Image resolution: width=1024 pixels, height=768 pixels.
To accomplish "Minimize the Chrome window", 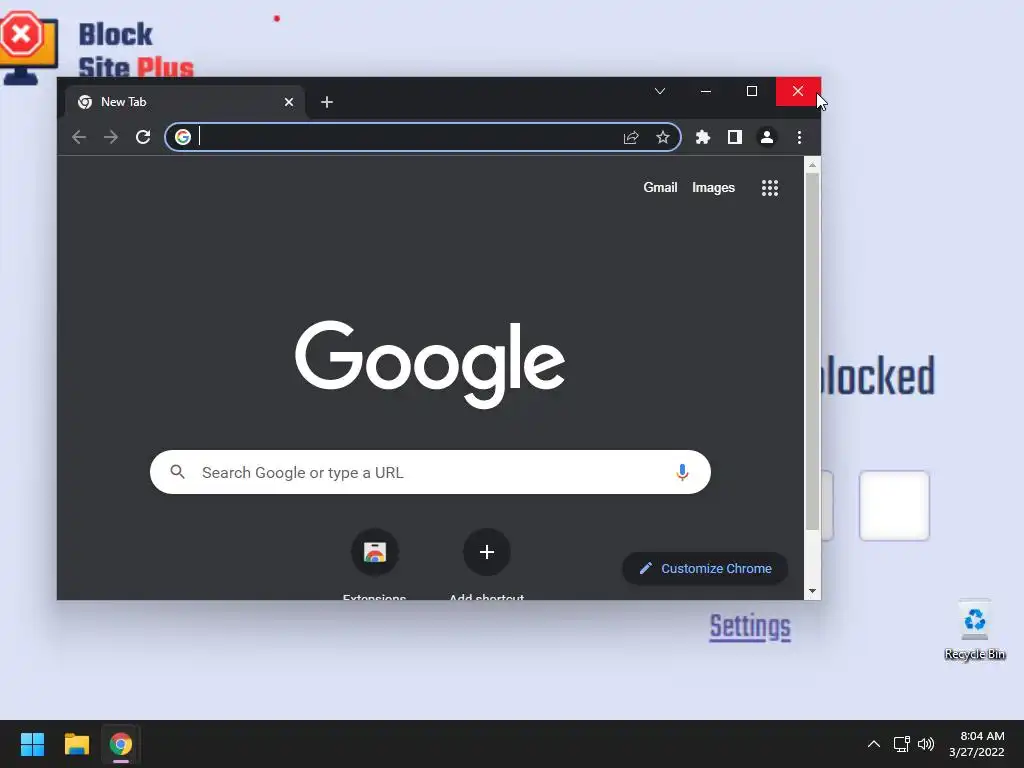I will tap(706, 91).
